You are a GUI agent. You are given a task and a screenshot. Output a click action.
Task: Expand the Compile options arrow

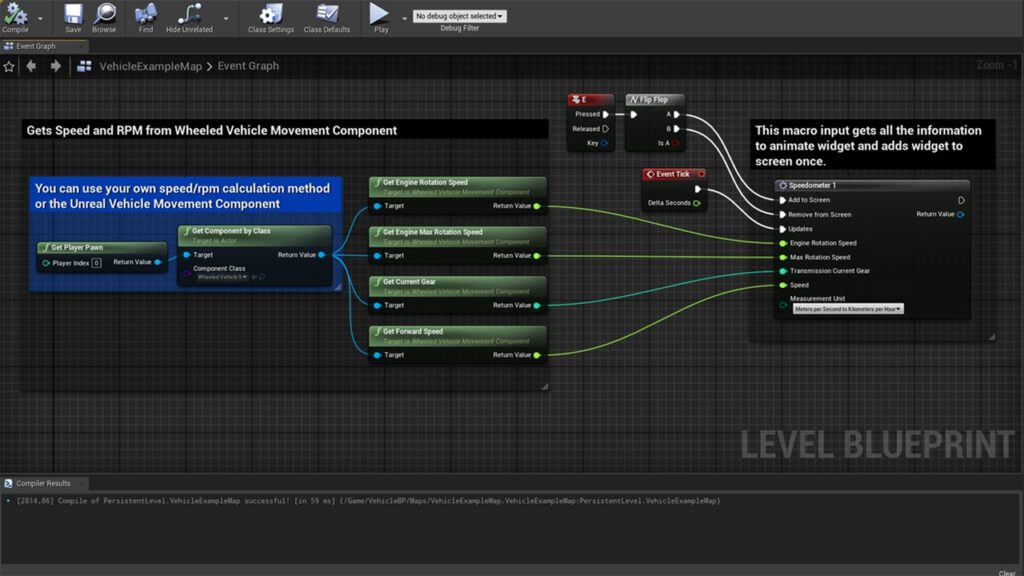(41, 18)
